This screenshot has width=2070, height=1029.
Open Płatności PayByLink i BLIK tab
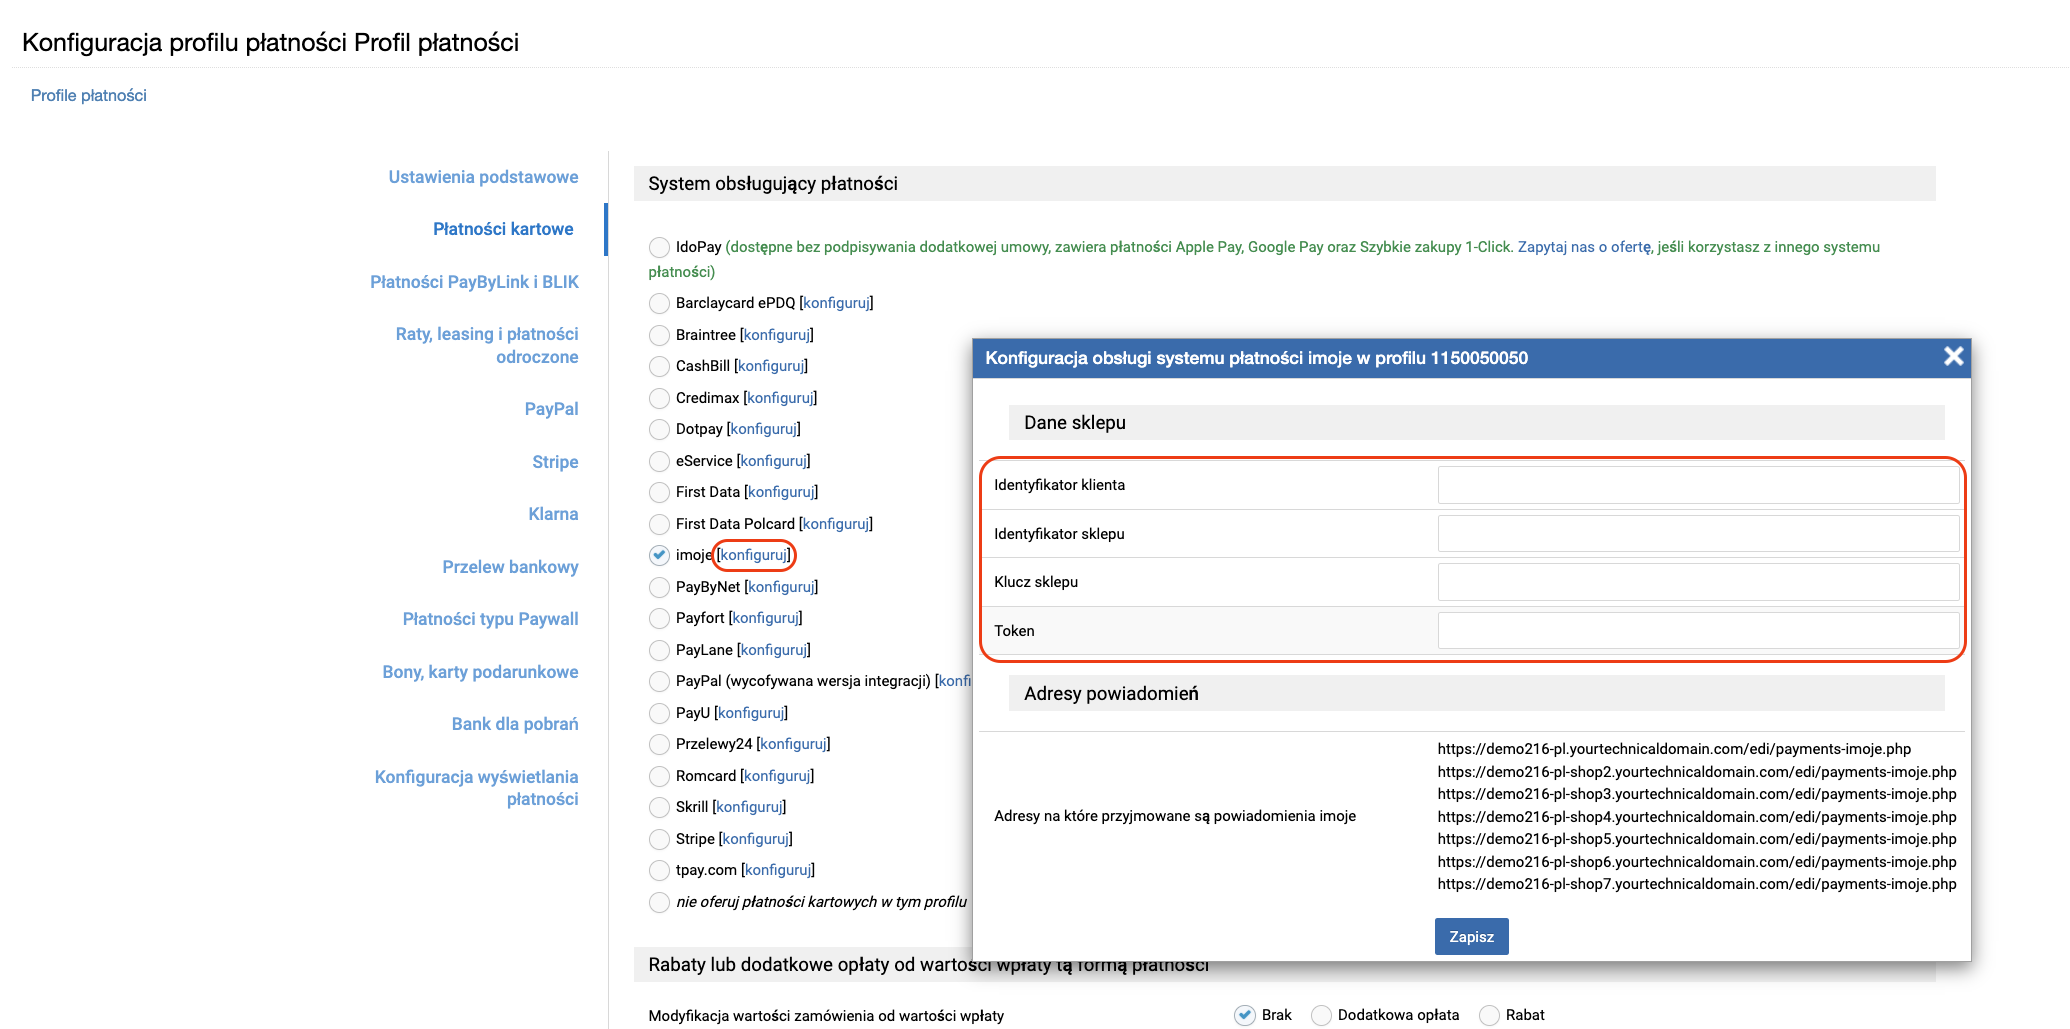(x=474, y=282)
